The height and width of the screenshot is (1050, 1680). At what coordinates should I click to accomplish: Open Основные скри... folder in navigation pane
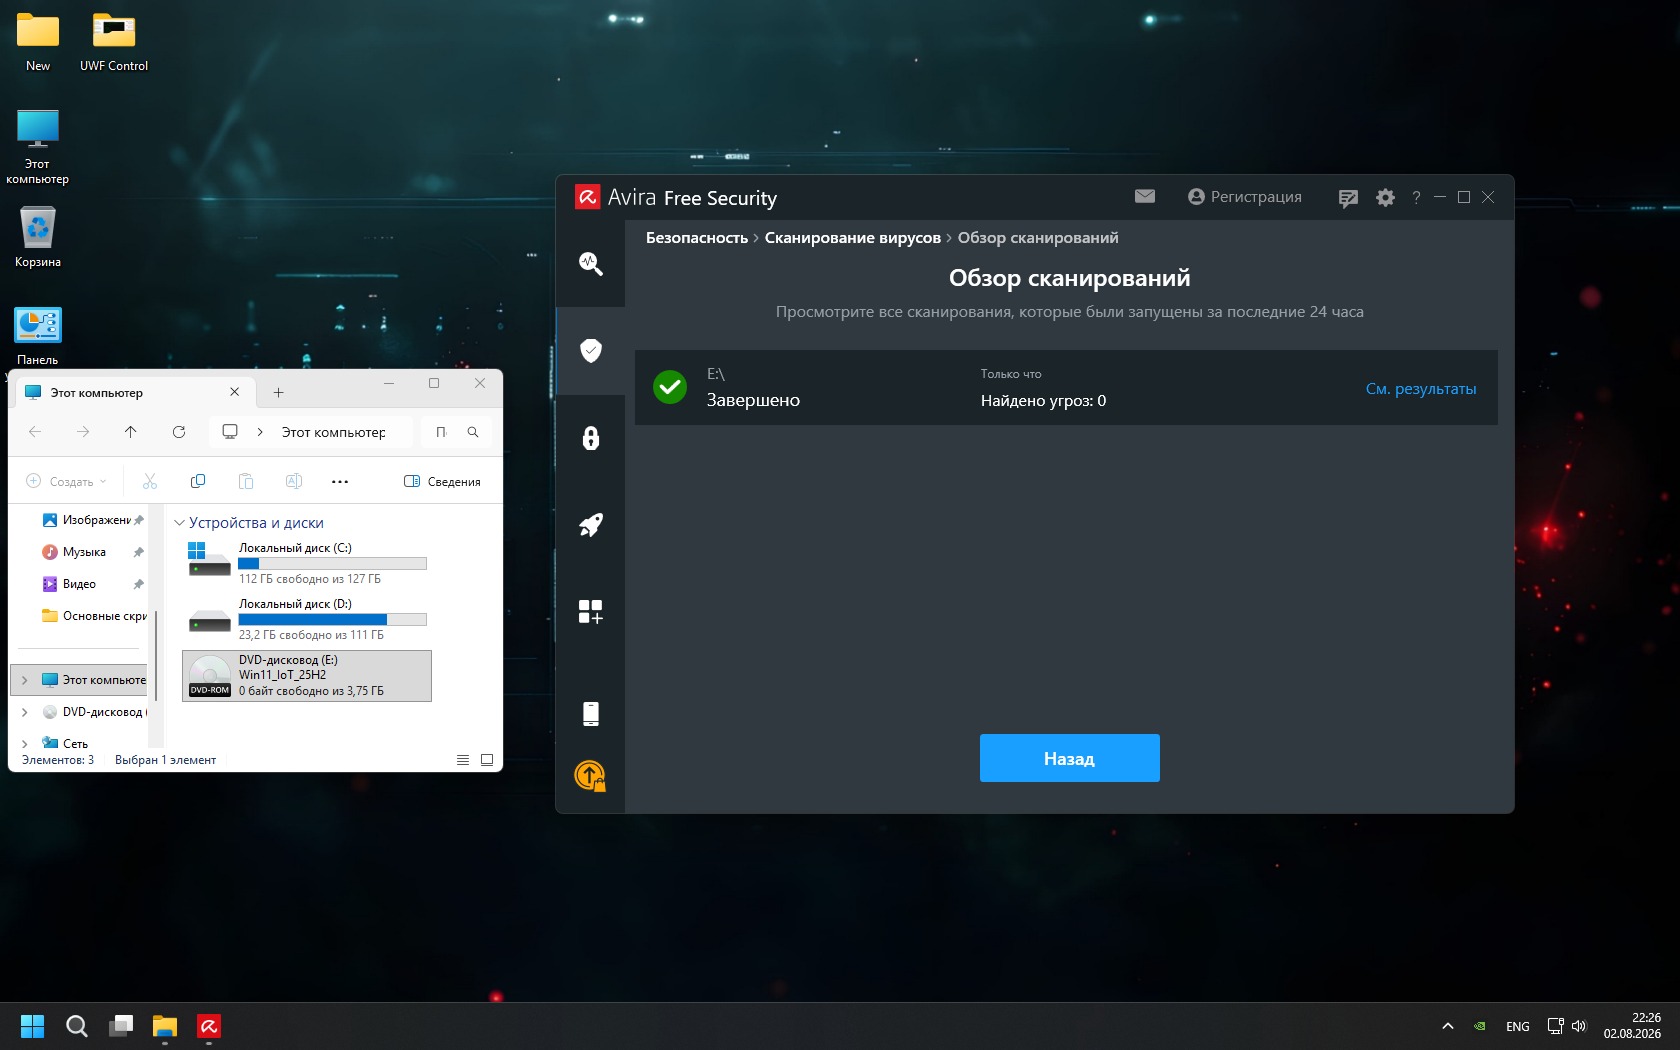[94, 616]
